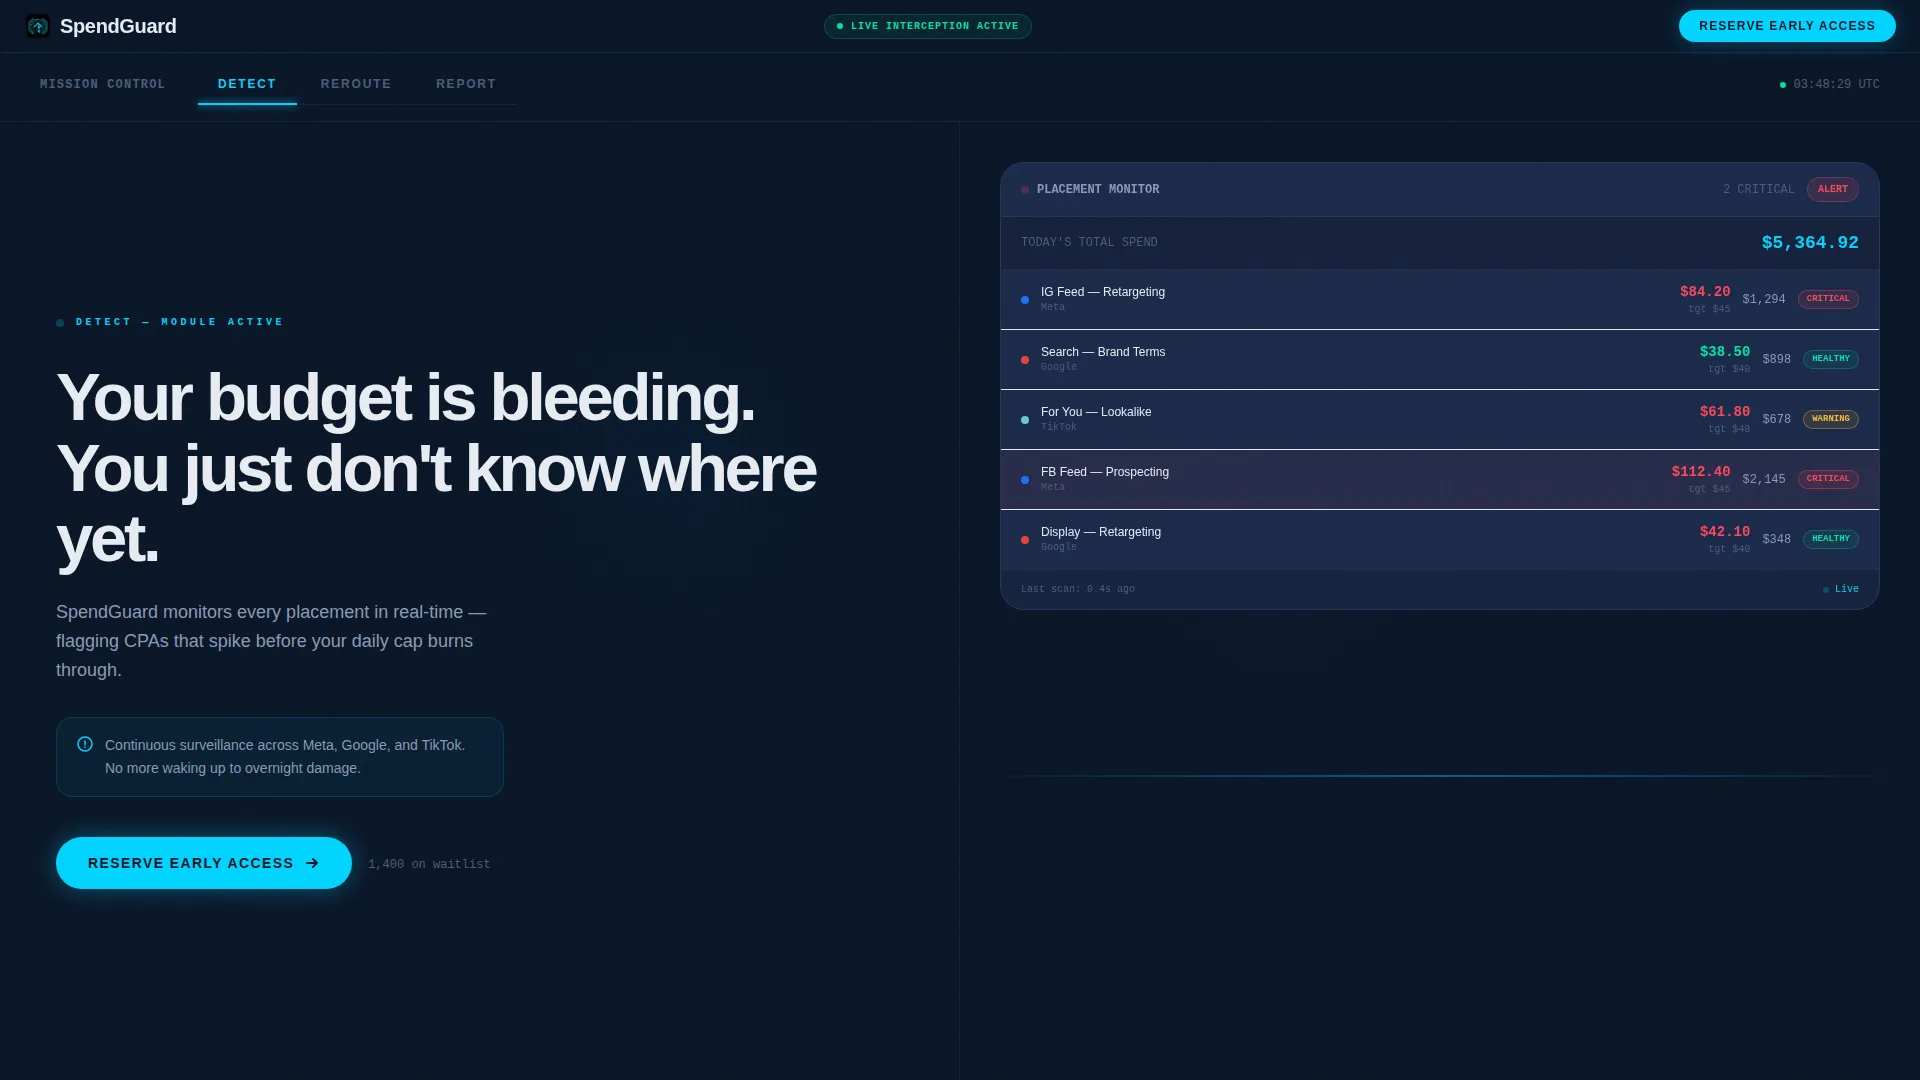Image resolution: width=1920 pixels, height=1080 pixels.
Task: Click the $898 spend amount
Action: coord(1777,359)
